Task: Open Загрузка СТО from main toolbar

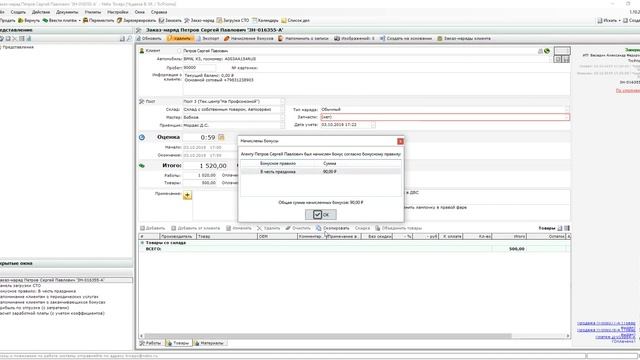Action: click(233, 20)
